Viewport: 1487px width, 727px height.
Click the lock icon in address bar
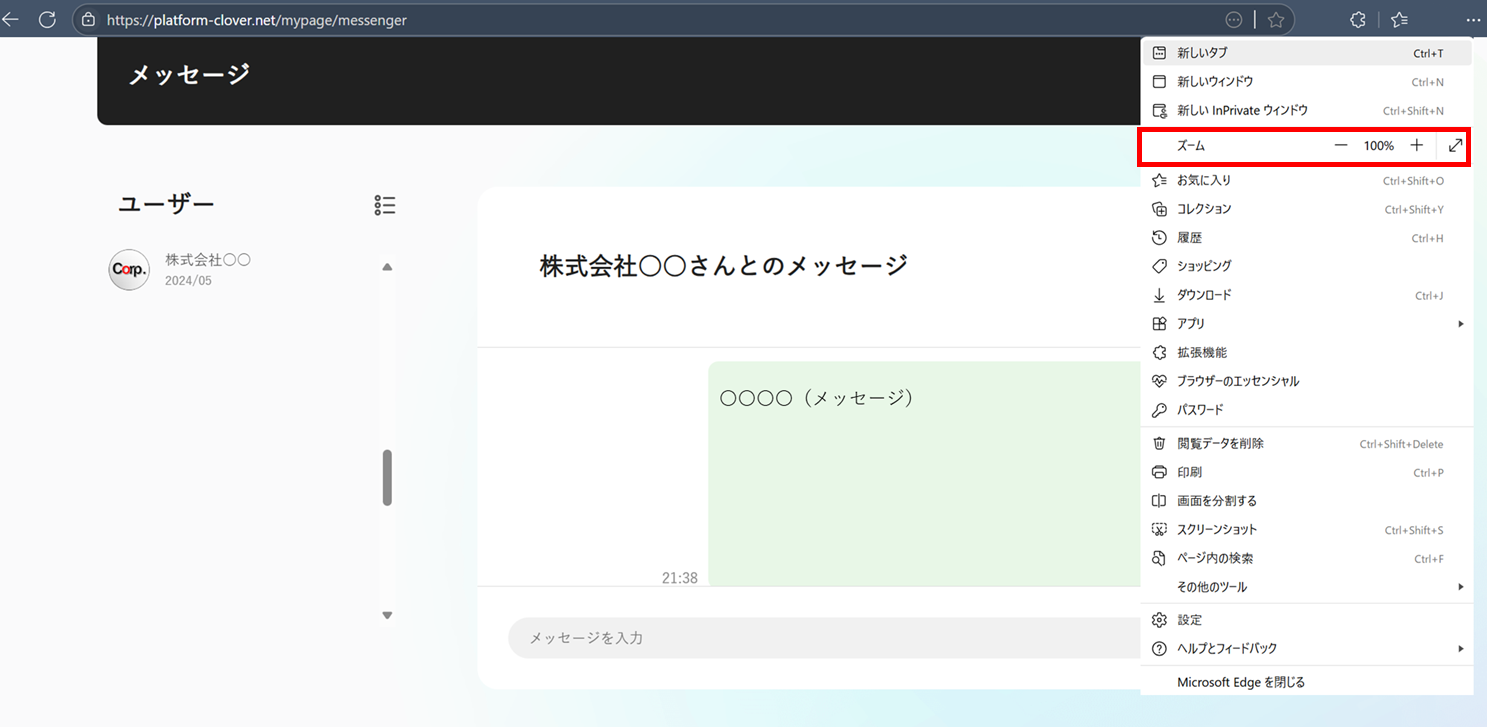tap(88, 19)
